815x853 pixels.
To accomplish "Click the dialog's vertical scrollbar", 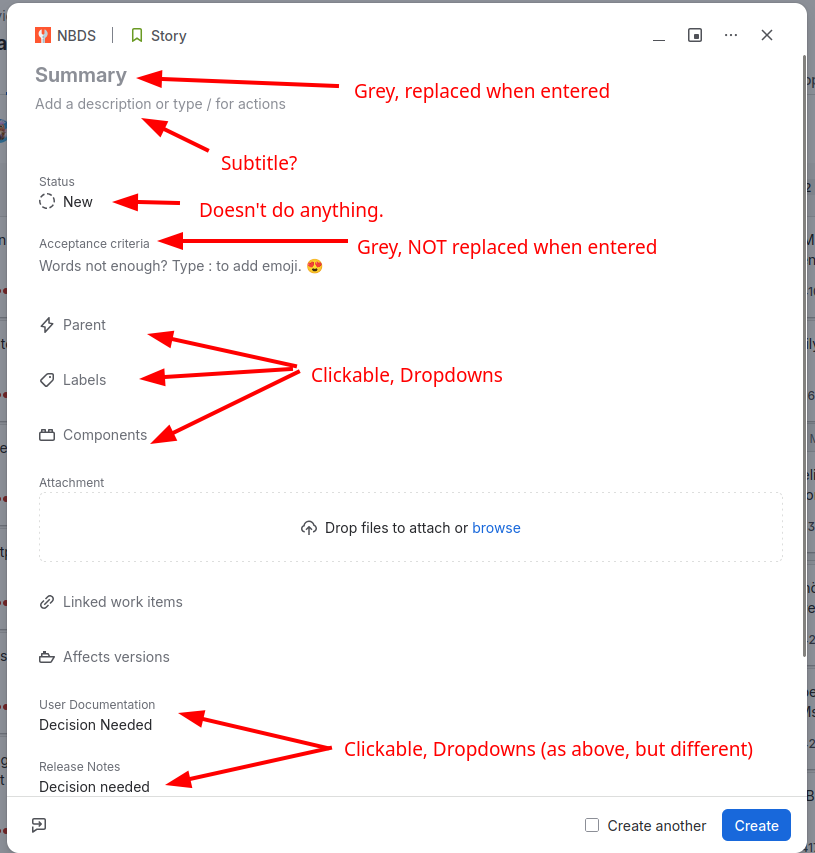I will [805, 355].
